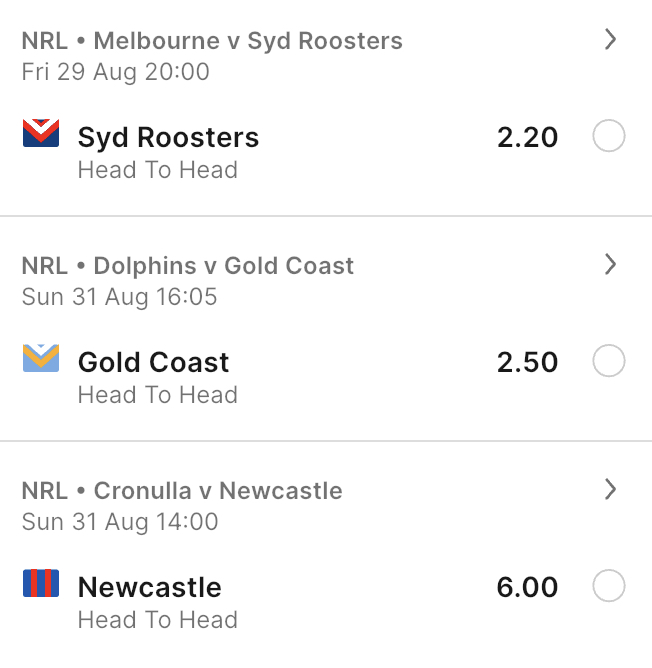Open Melbourne v Syd Roosters chevron

[611, 40]
